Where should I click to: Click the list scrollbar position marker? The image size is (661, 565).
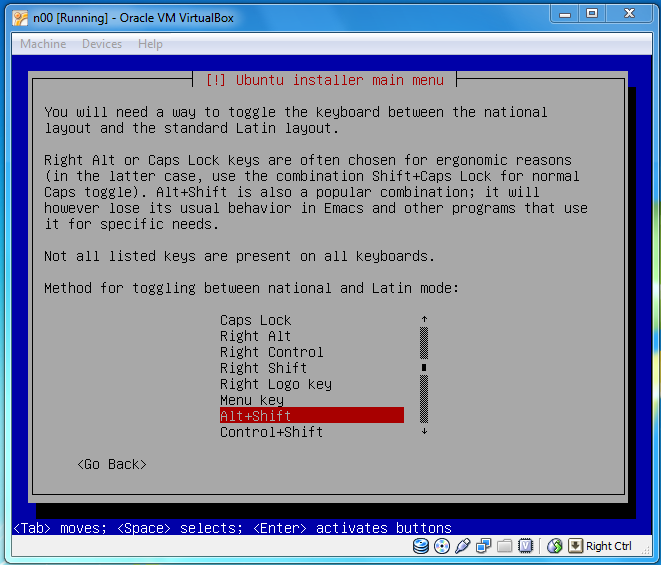click(x=424, y=368)
